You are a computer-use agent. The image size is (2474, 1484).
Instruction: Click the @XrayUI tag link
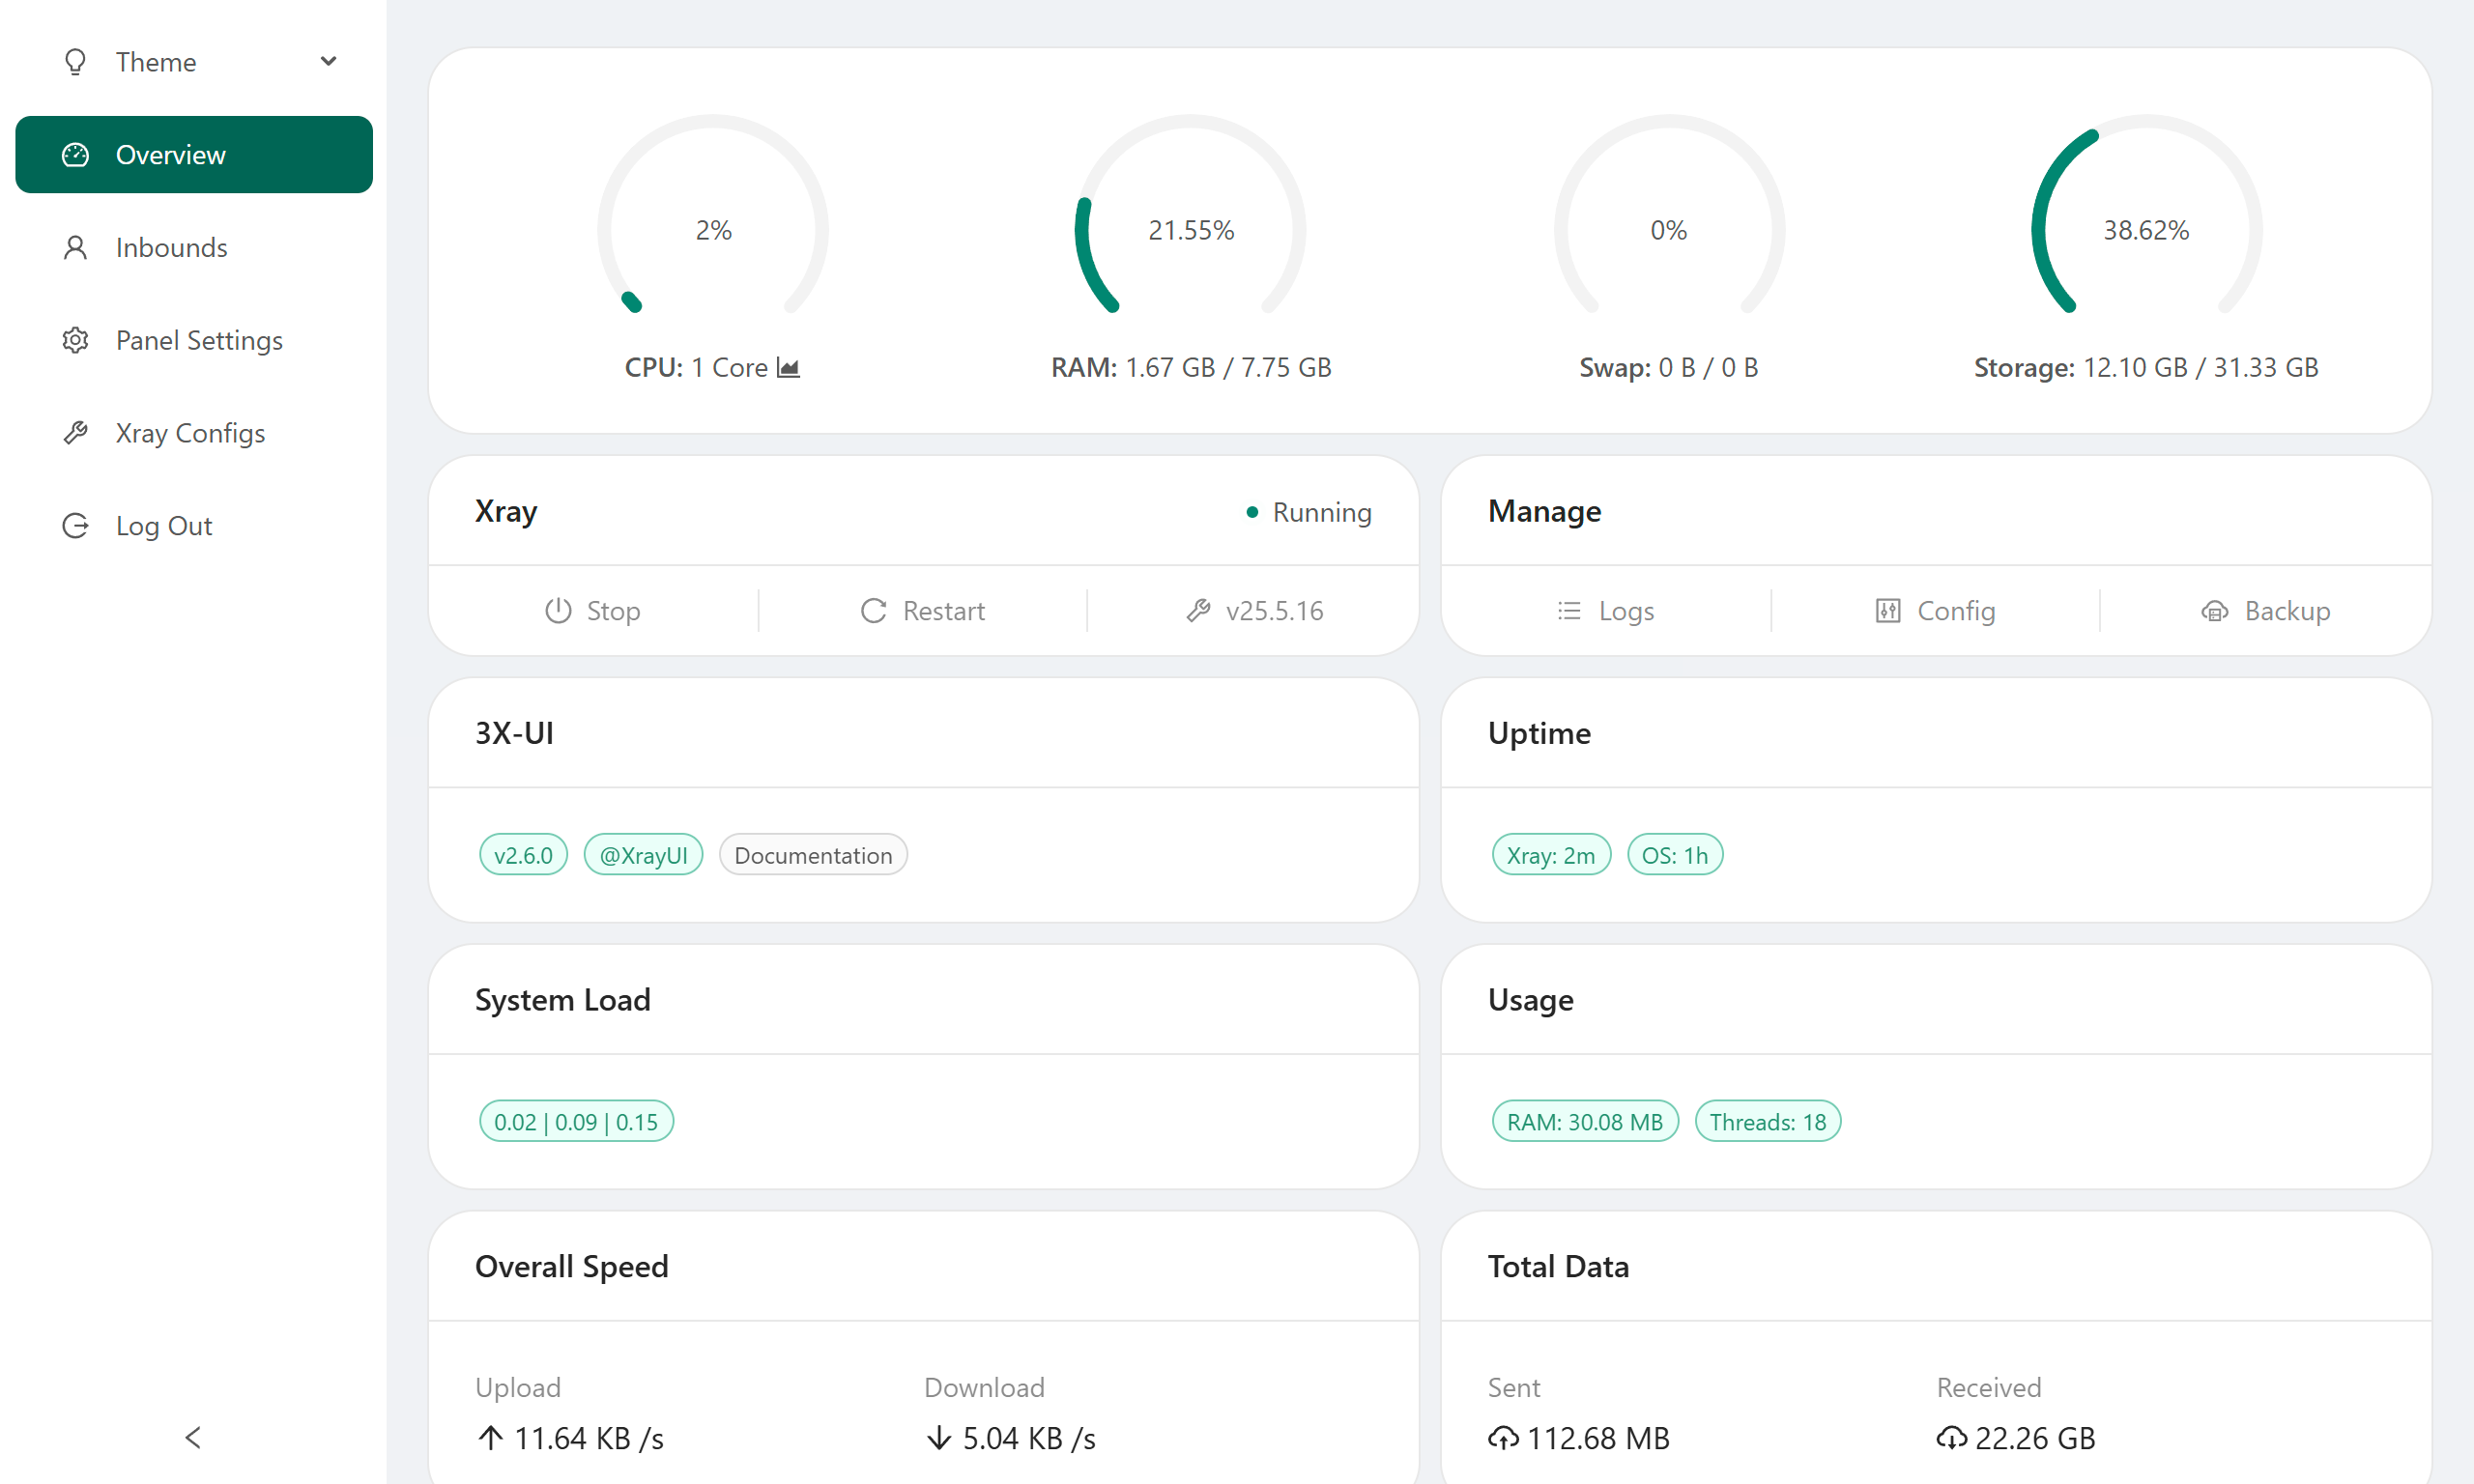point(643,855)
